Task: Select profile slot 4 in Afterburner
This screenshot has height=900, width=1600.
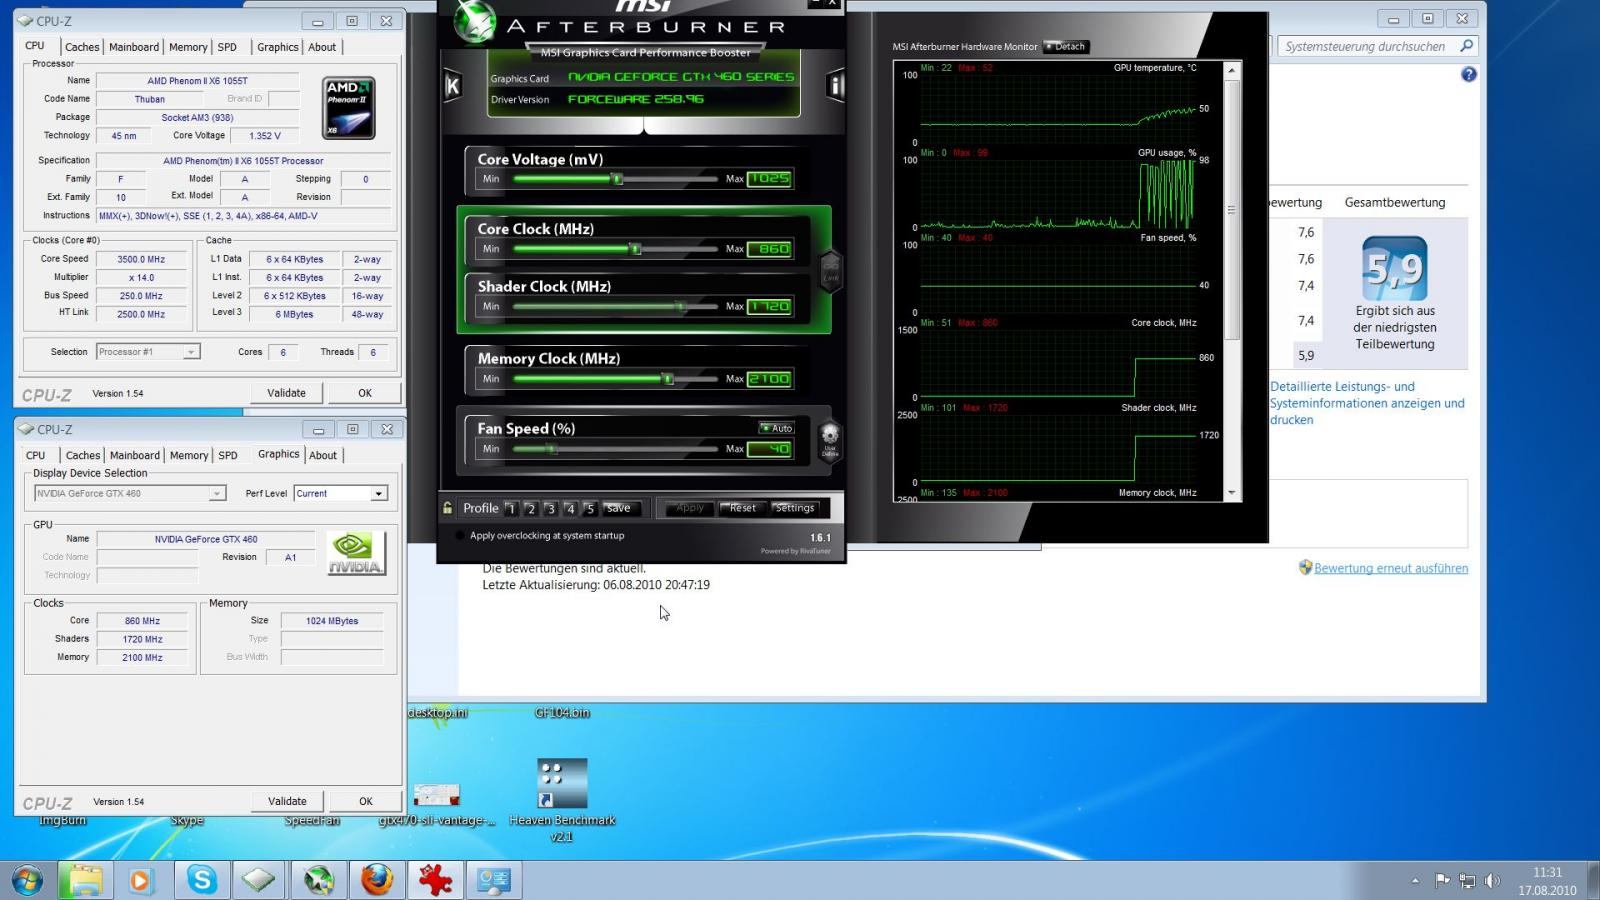Action: tap(570, 508)
